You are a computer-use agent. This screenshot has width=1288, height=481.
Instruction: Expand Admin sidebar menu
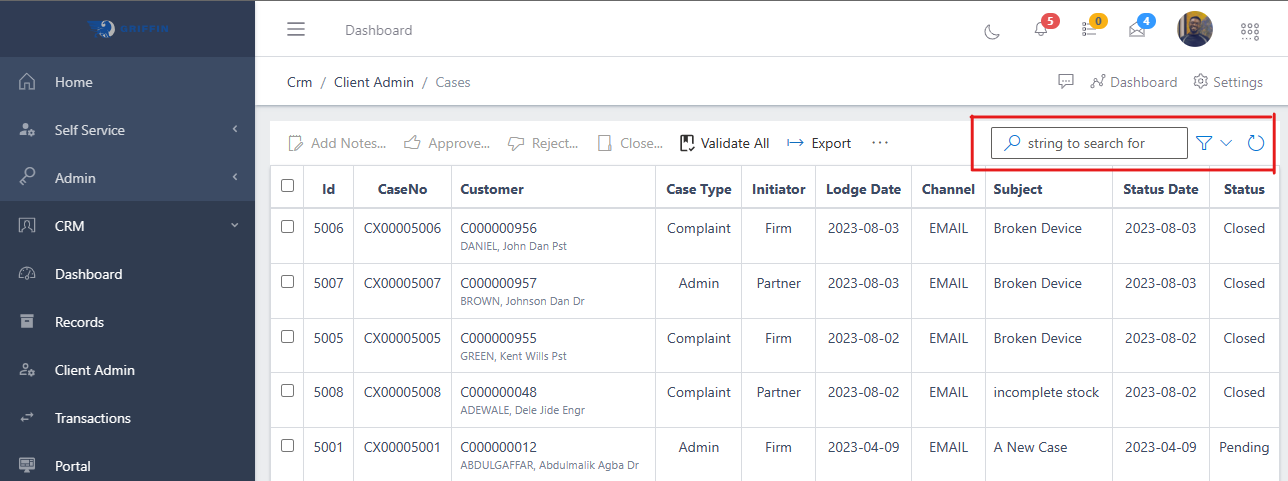tap(127, 178)
